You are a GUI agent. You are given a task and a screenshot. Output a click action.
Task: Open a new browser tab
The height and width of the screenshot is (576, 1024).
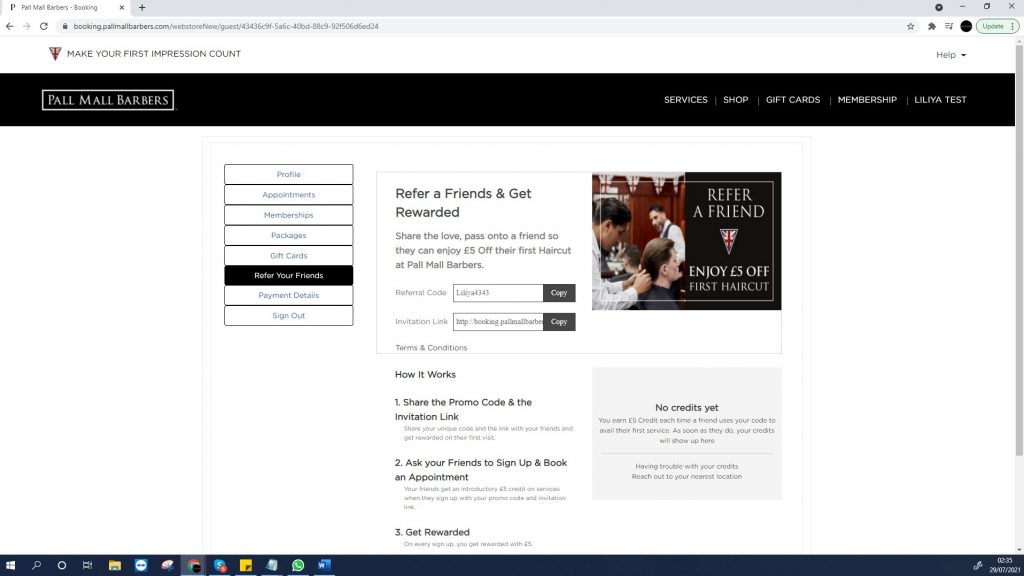coord(142,7)
